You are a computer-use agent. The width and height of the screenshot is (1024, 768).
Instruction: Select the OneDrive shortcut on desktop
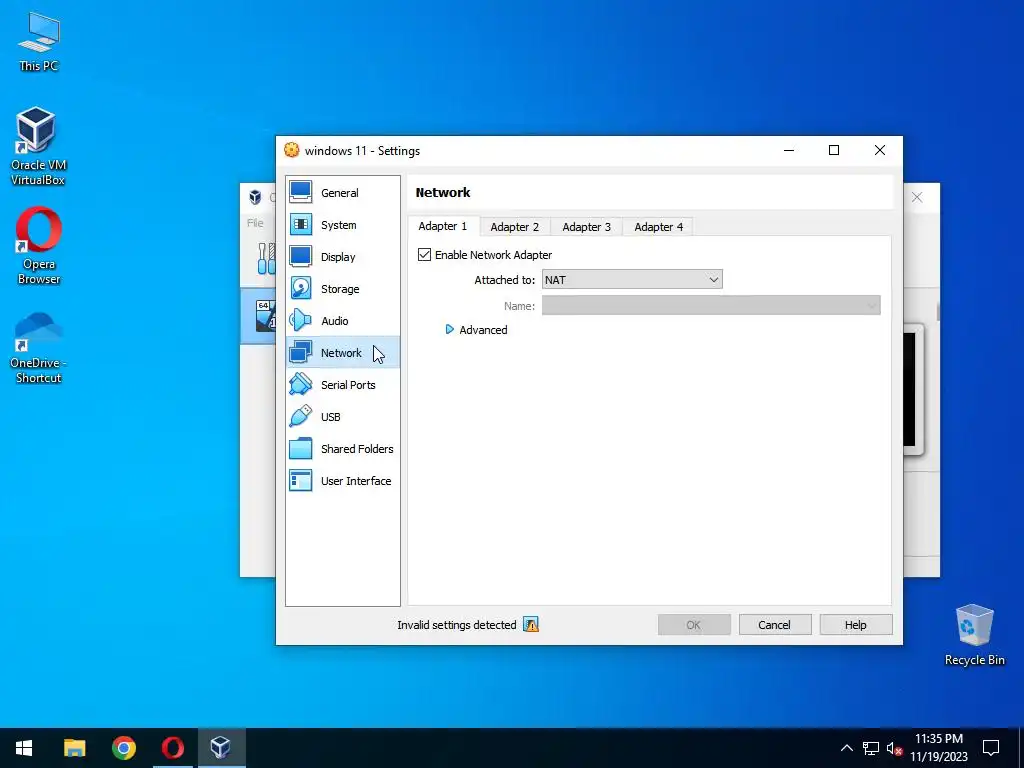tap(39, 347)
